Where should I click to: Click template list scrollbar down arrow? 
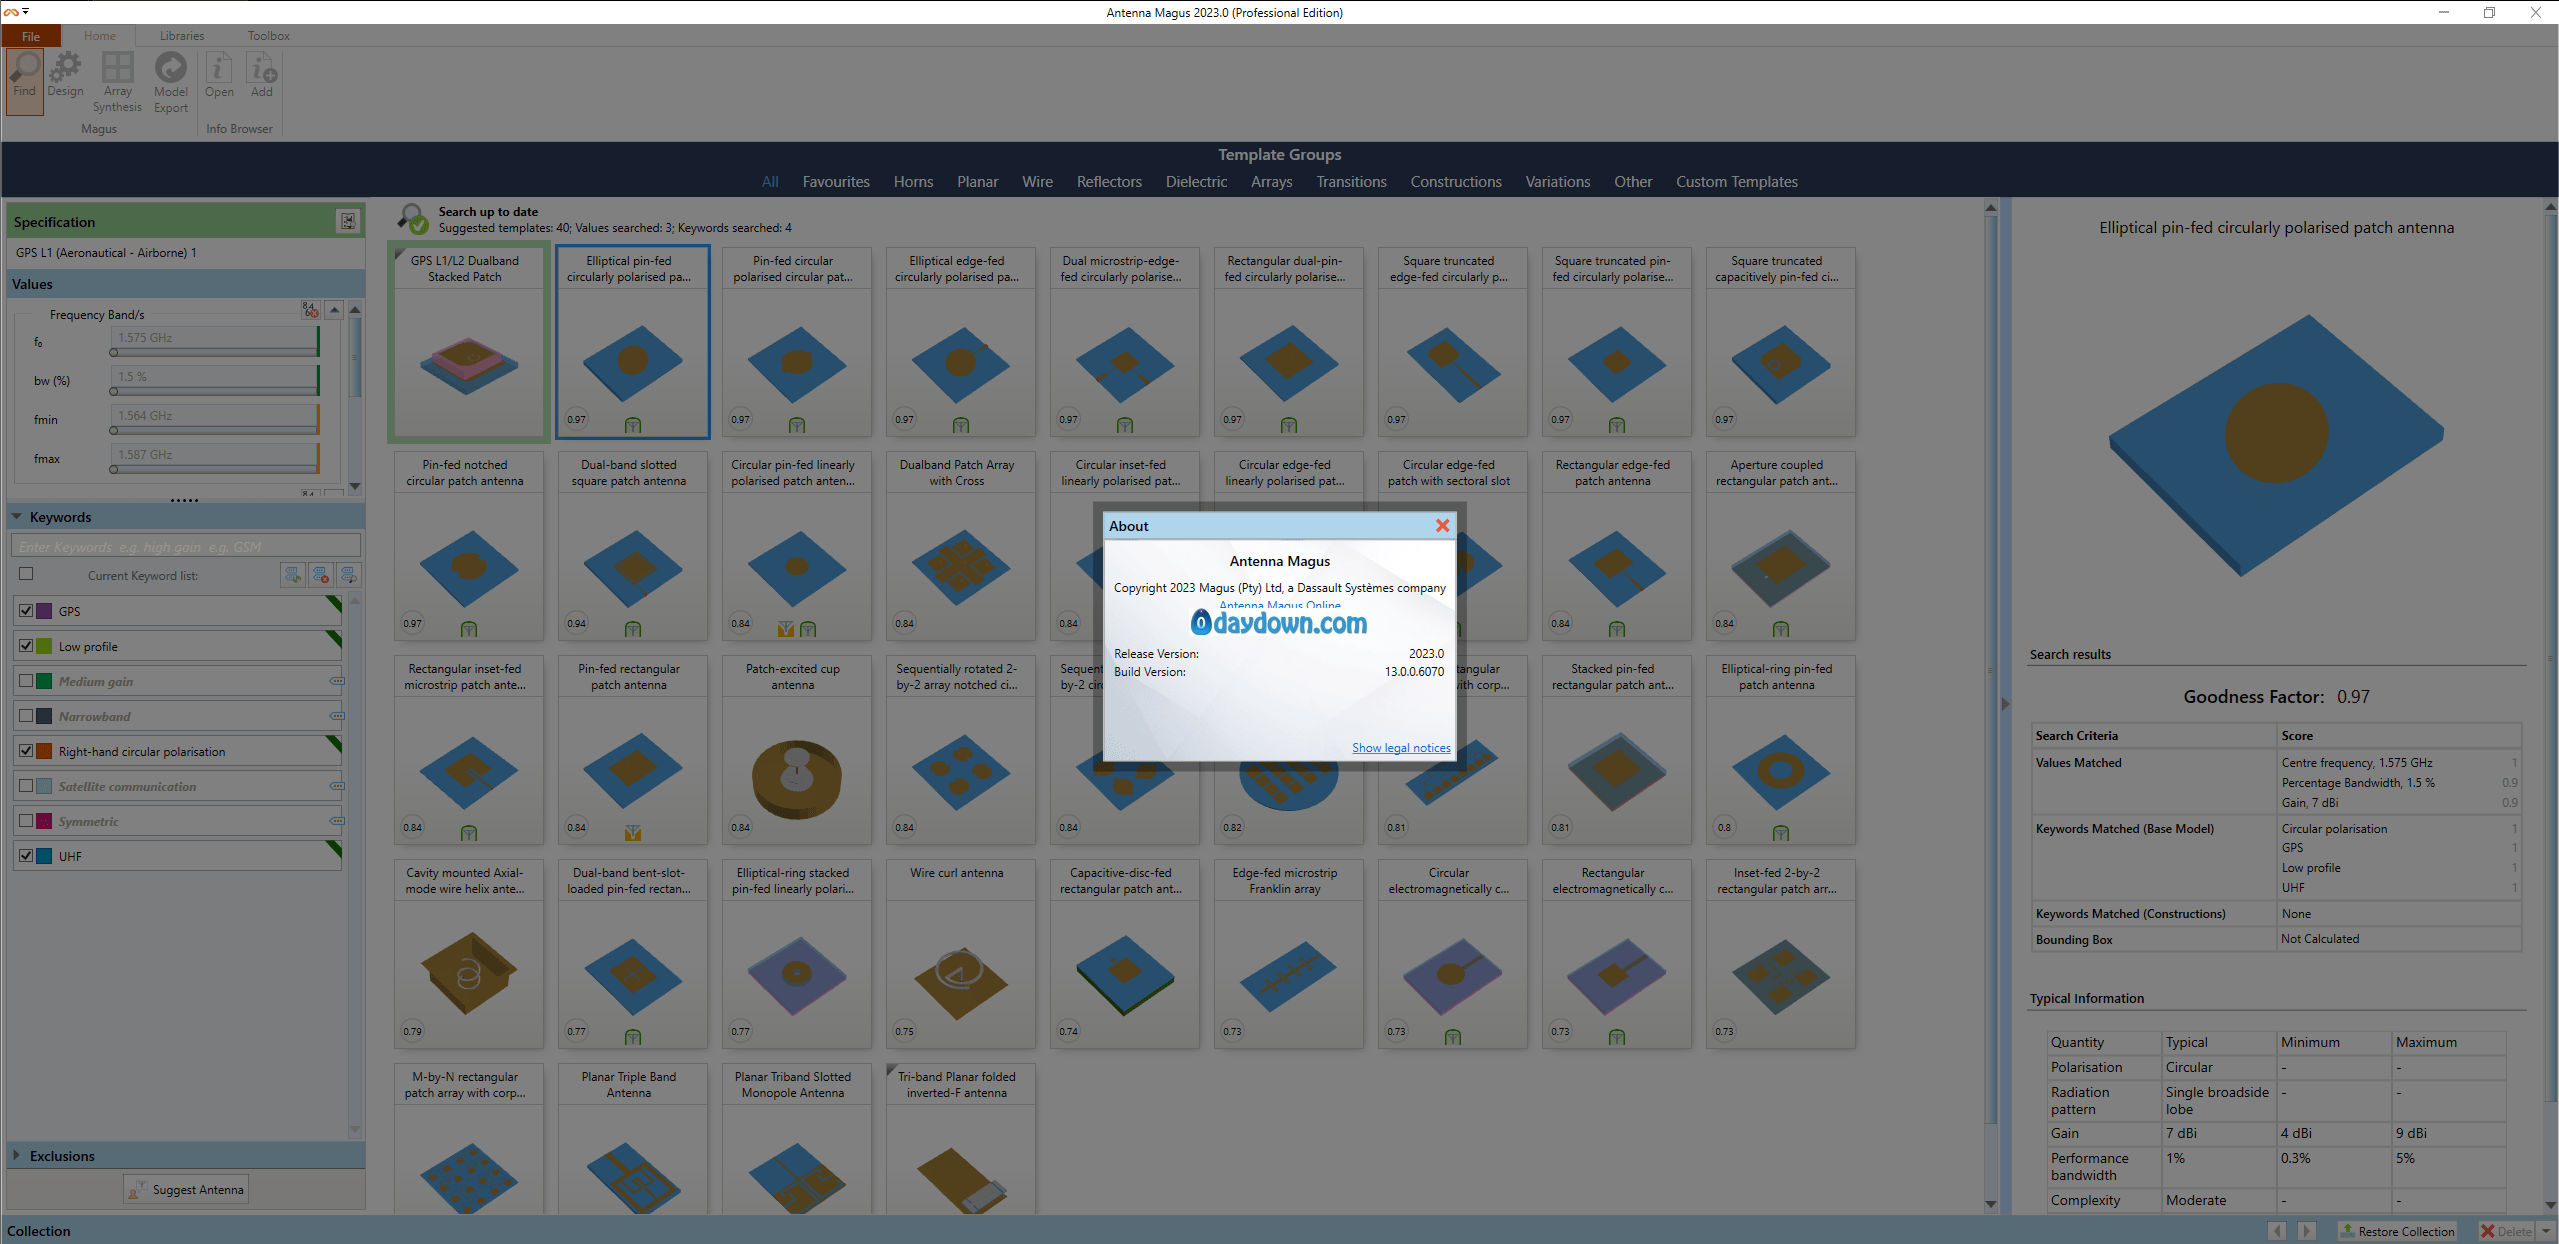1990,1205
